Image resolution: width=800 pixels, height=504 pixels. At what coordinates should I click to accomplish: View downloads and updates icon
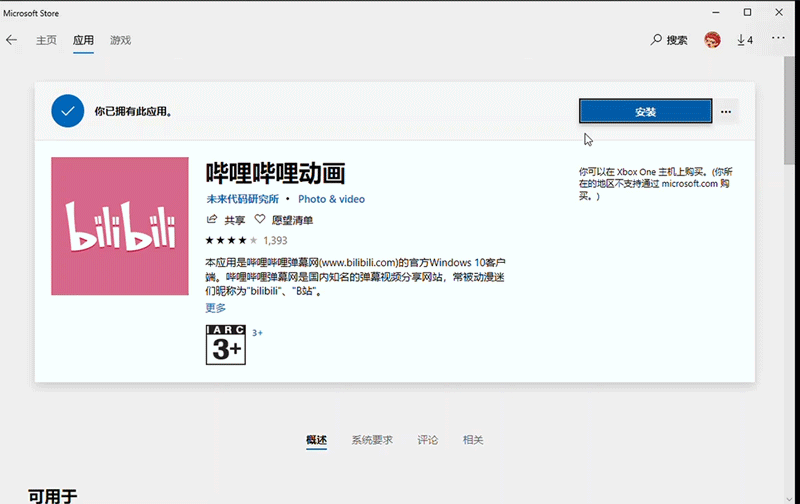pyautogui.click(x=745, y=40)
